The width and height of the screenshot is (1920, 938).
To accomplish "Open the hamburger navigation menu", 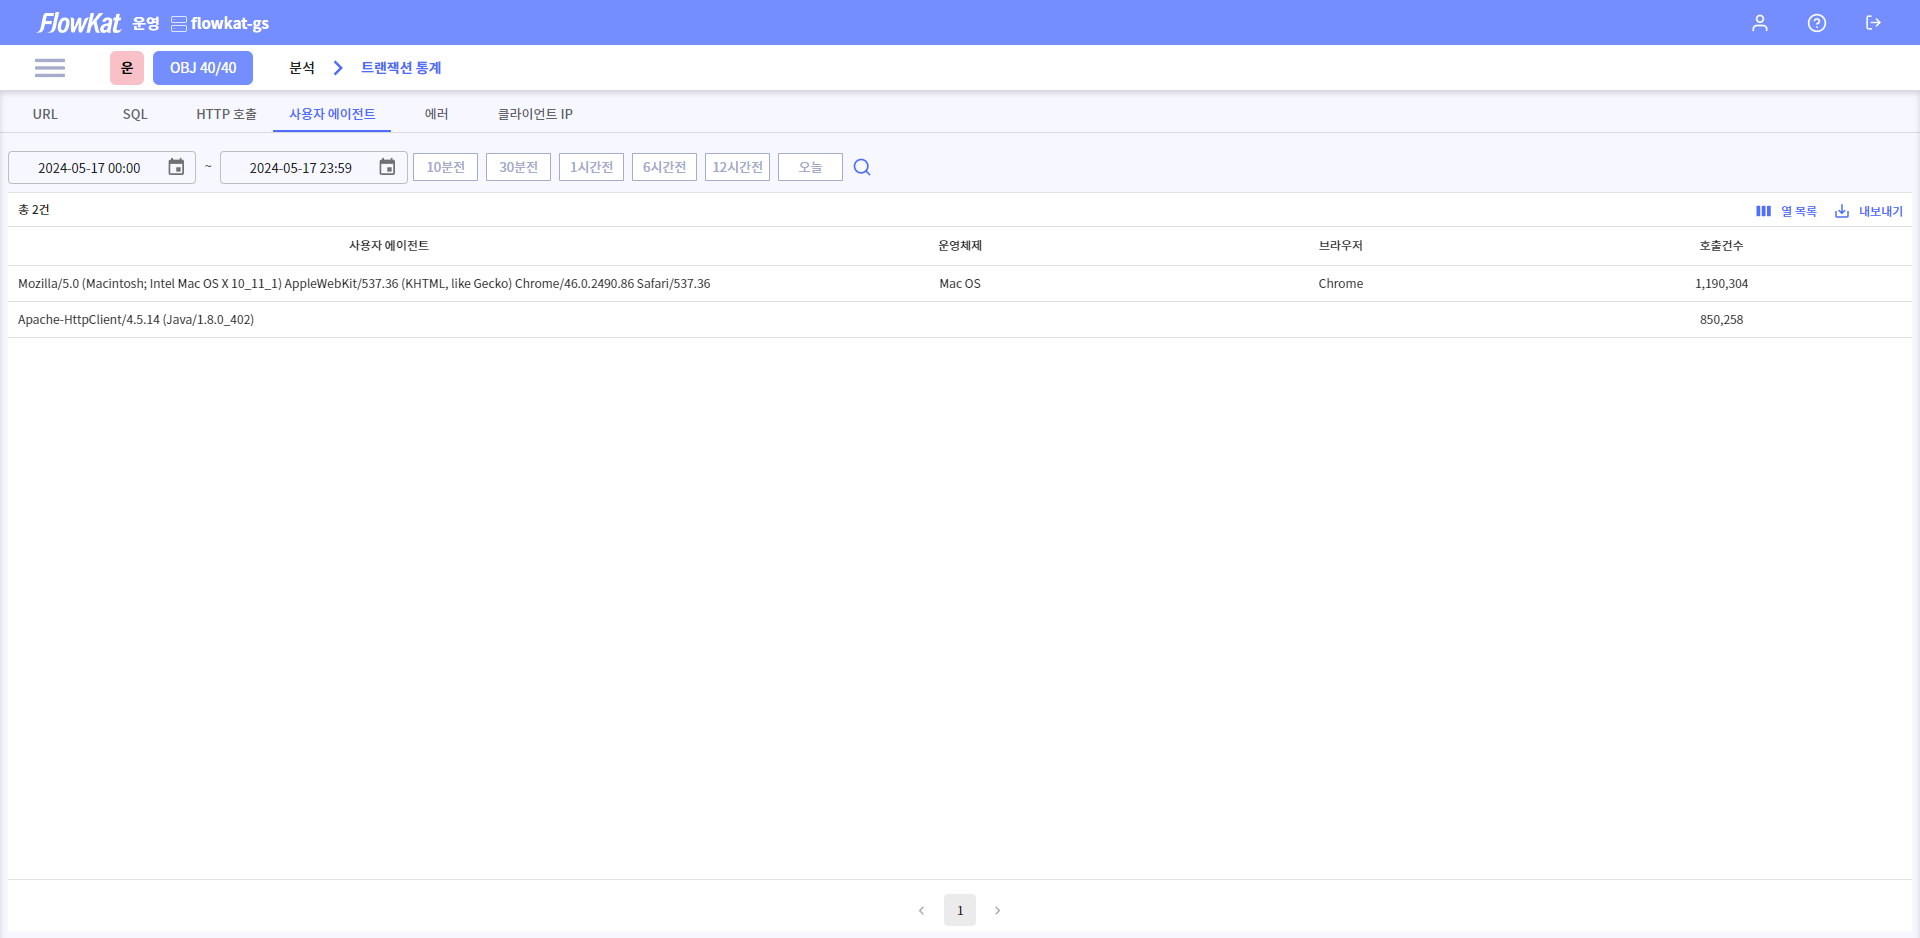I will tap(49, 68).
